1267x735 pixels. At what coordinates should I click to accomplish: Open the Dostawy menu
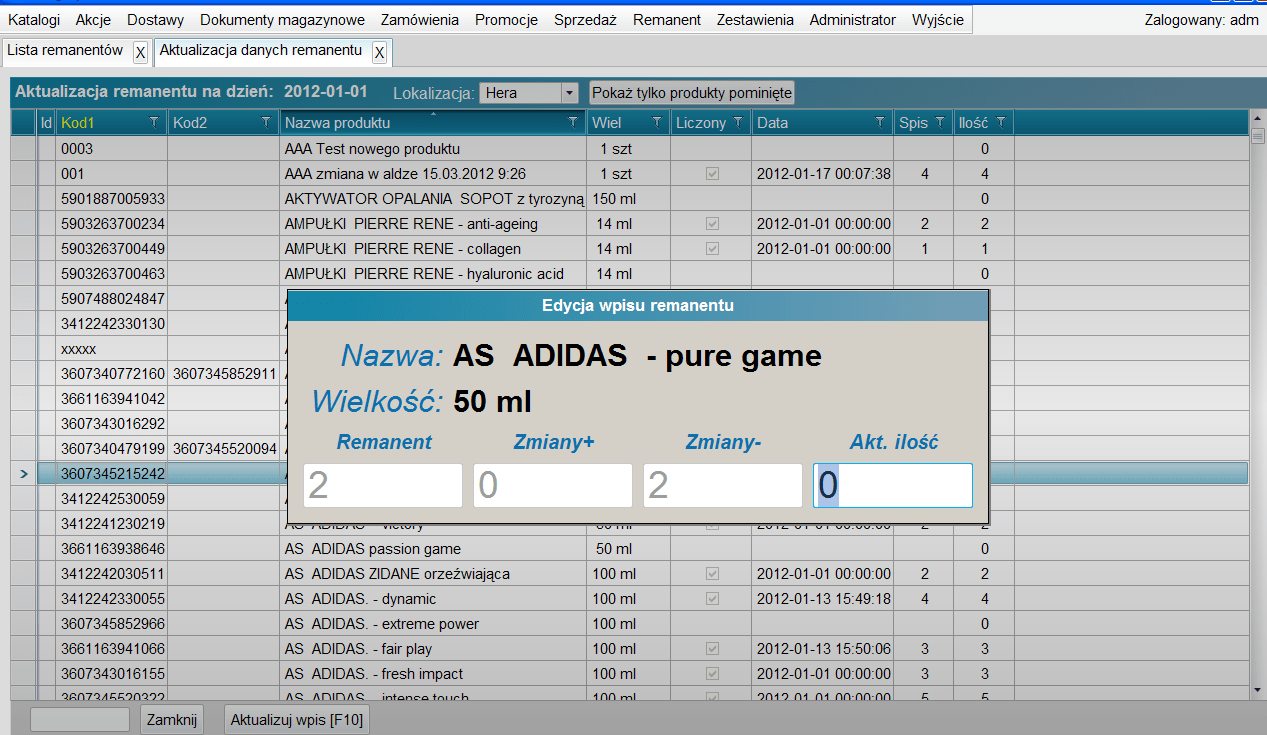(x=155, y=20)
